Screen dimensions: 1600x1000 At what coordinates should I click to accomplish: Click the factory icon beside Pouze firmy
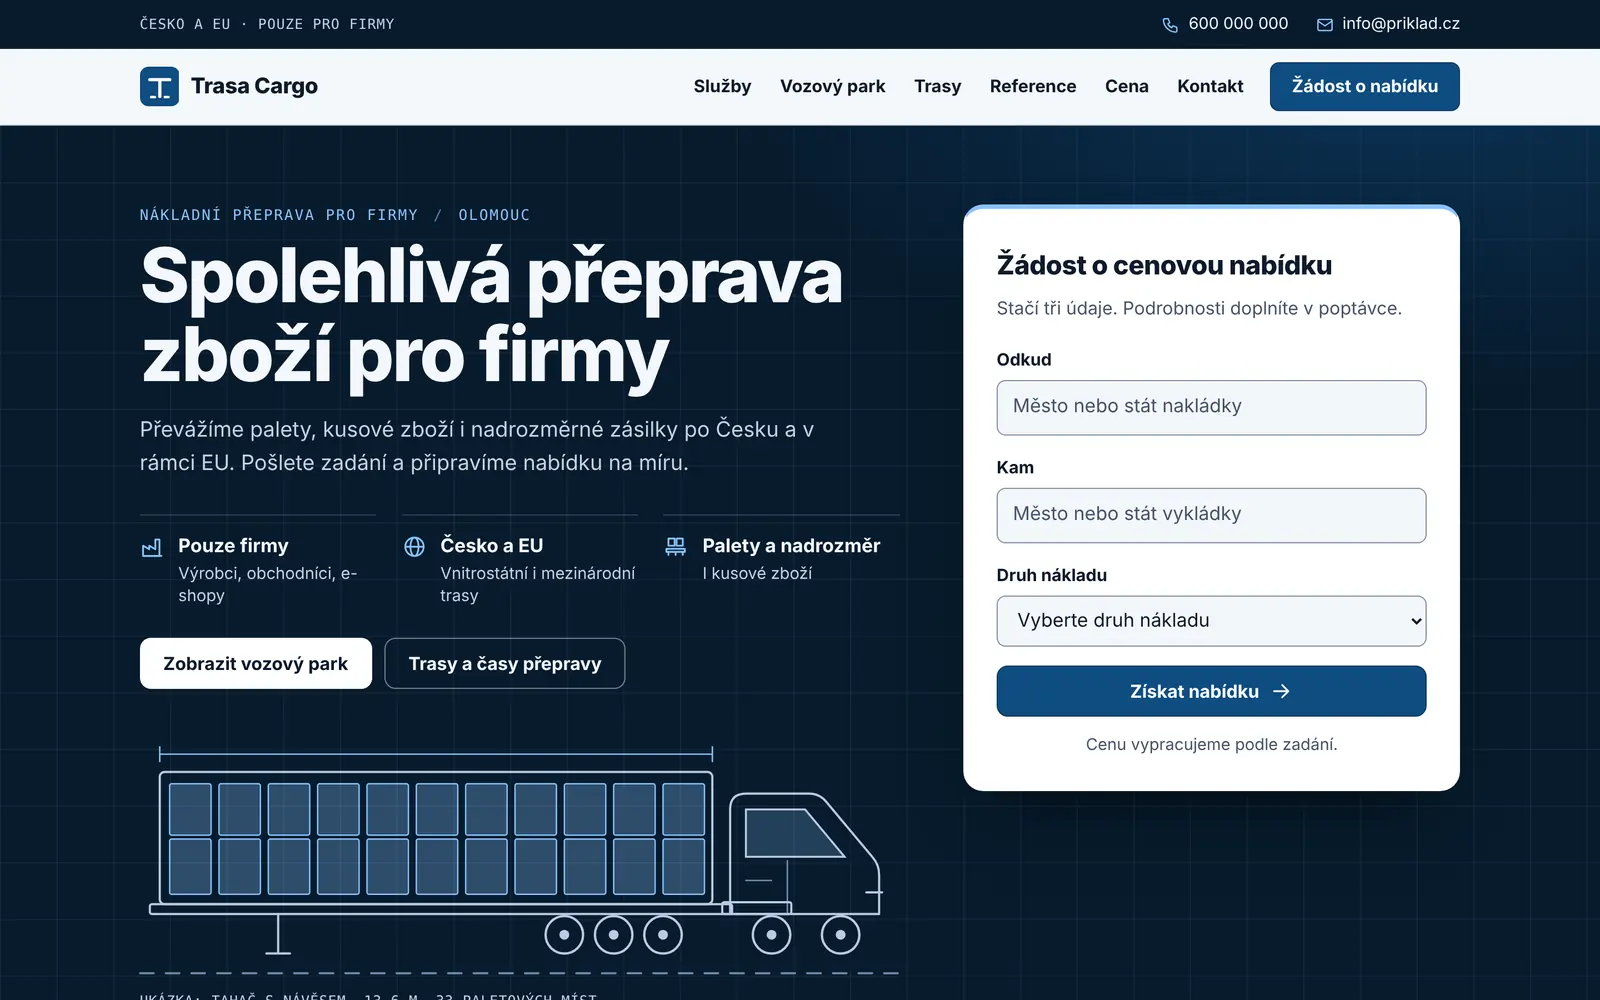click(x=152, y=547)
